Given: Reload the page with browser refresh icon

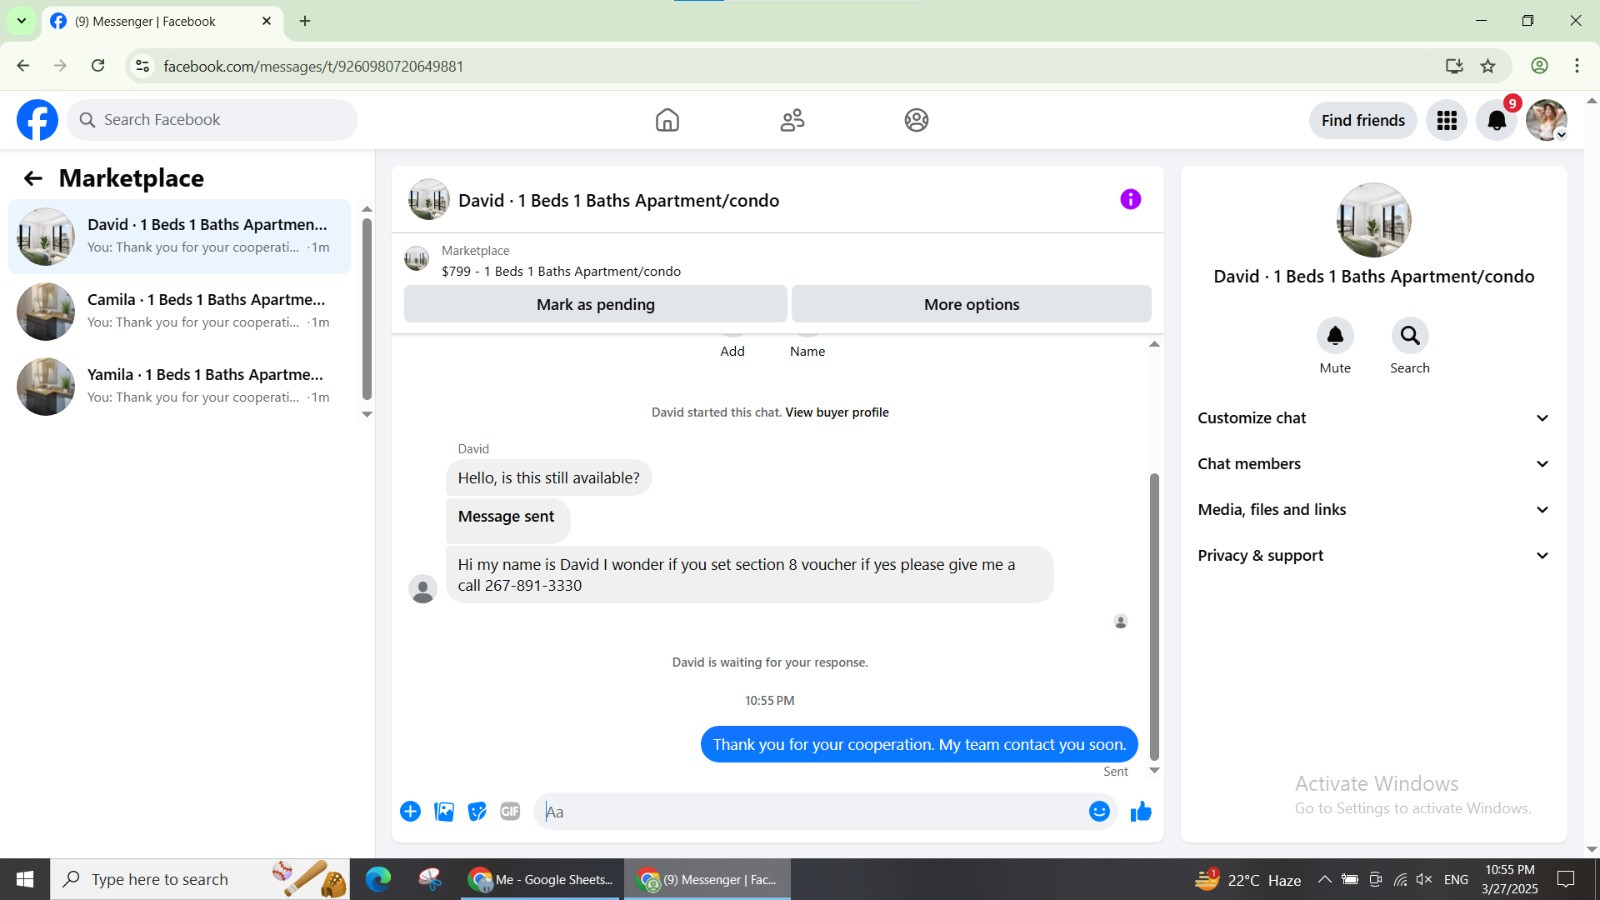Looking at the screenshot, I should point(98,66).
